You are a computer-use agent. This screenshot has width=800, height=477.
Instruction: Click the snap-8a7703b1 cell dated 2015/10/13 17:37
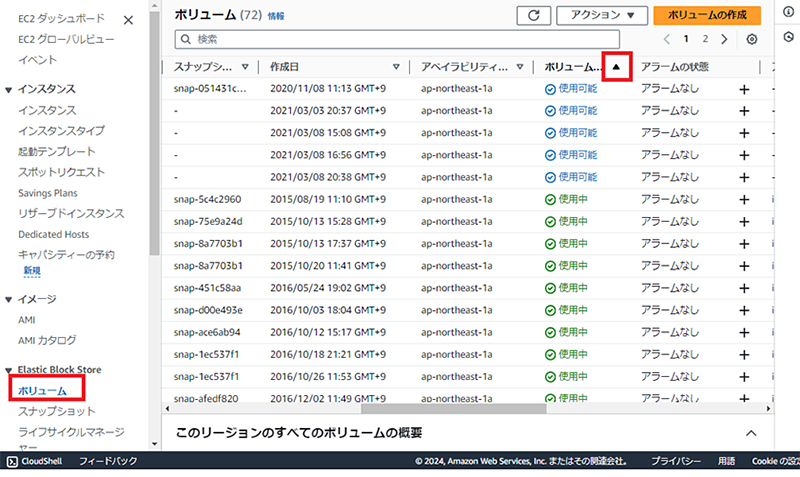208,244
